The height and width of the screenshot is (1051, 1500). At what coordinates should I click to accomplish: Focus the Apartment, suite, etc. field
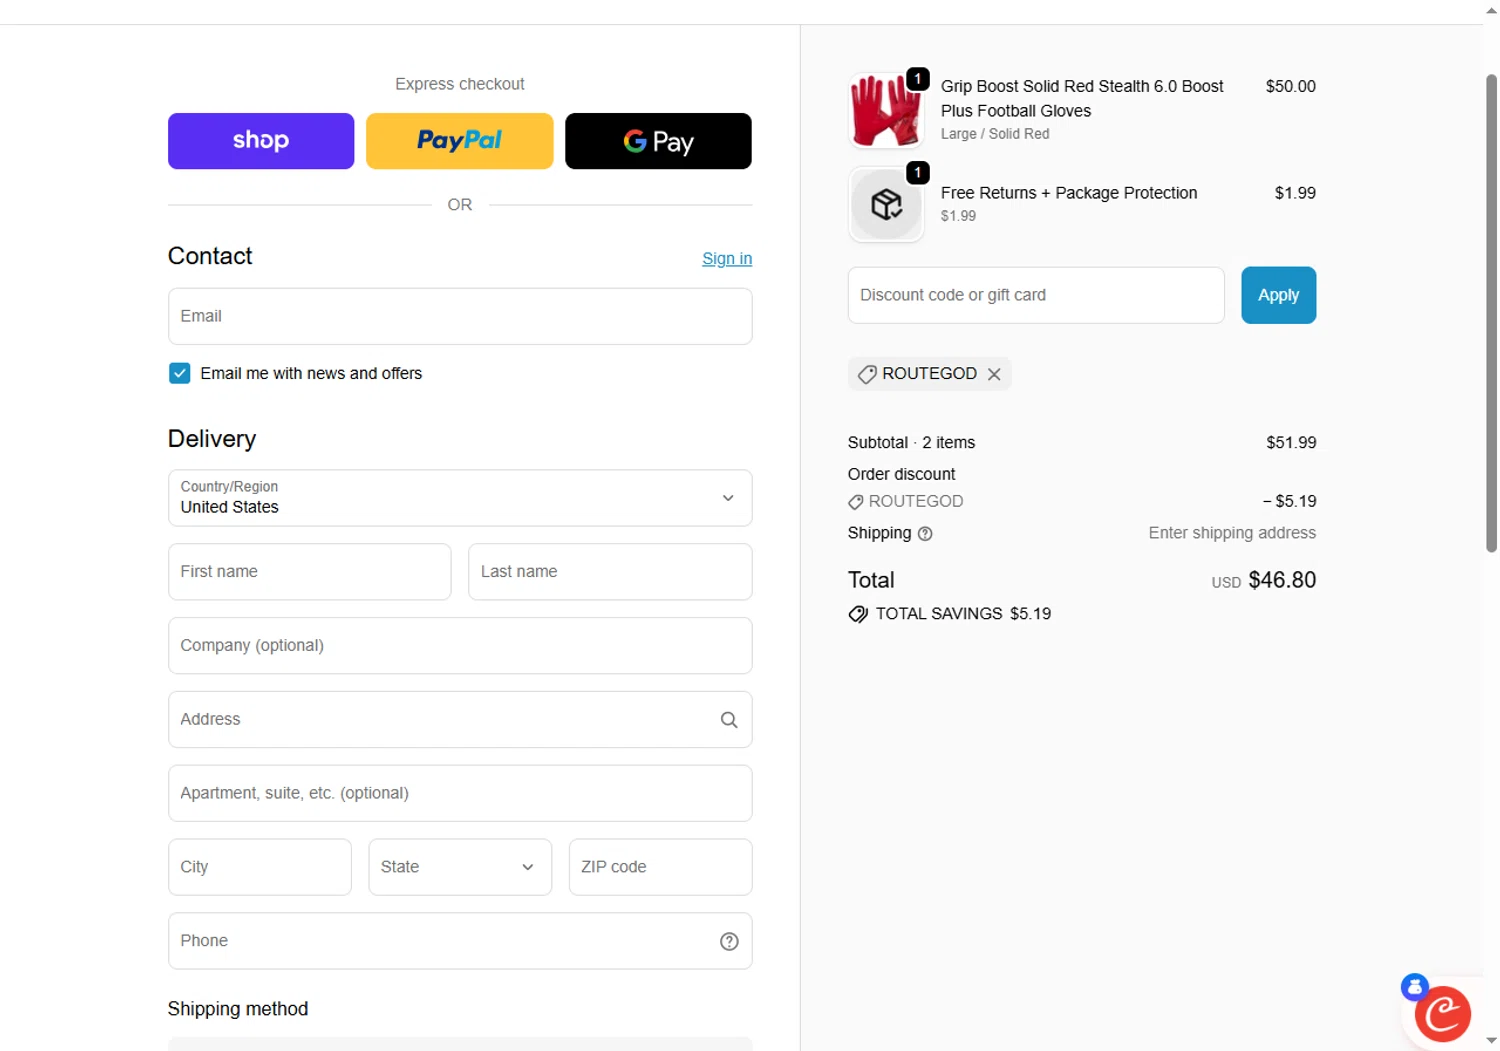click(460, 794)
